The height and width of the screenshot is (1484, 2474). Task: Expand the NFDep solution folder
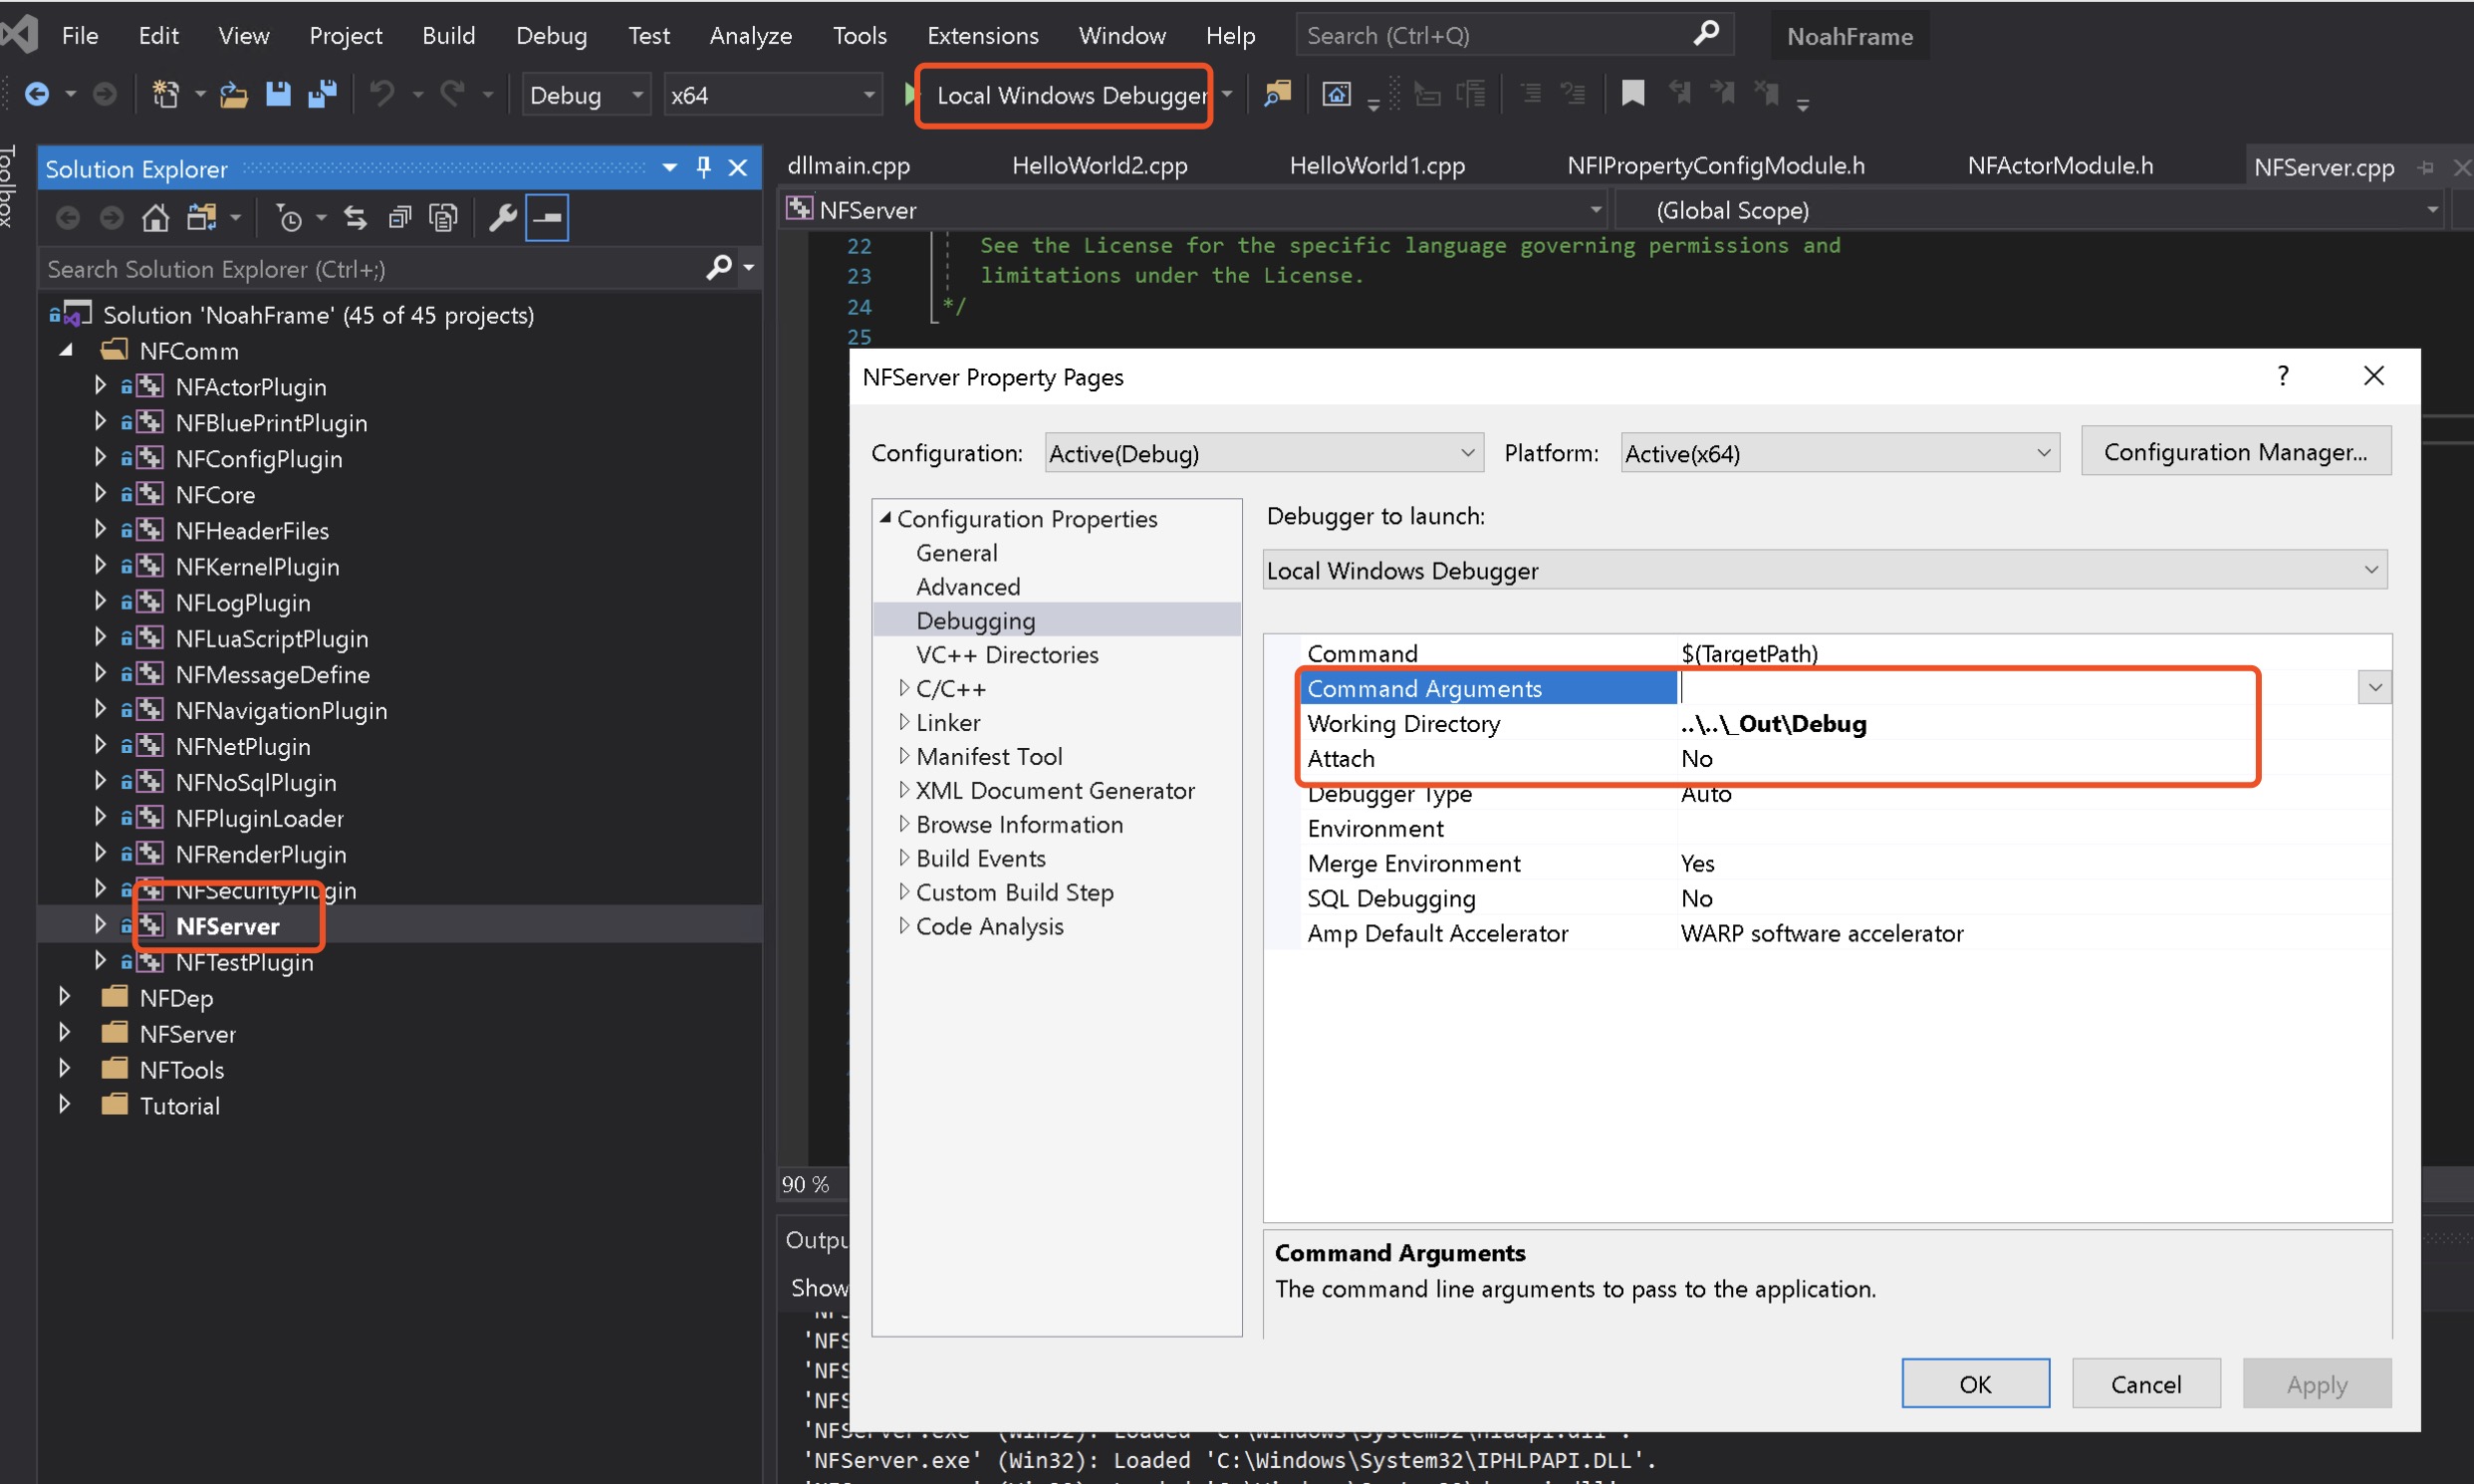pos(65,998)
